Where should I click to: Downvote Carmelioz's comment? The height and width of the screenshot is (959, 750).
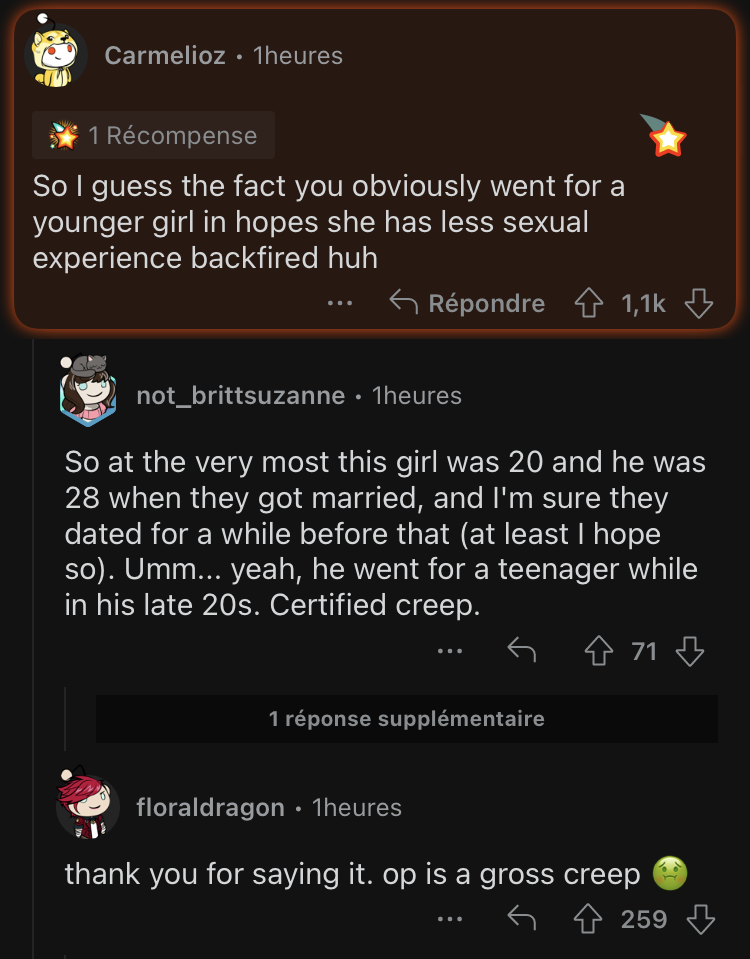[x=699, y=303]
